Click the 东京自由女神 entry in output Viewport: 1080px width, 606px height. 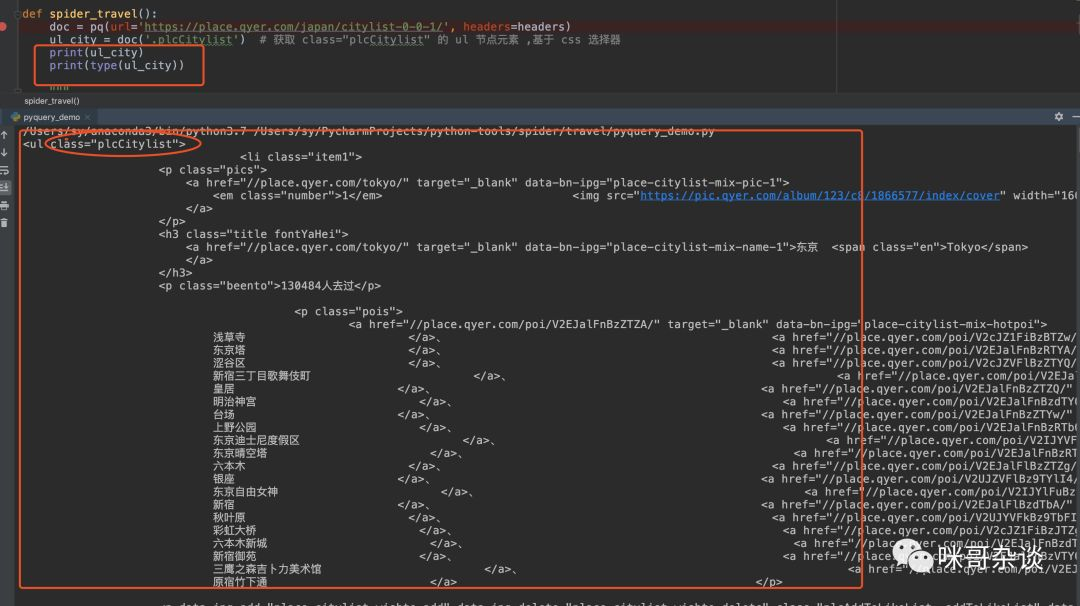(x=245, y=492)
